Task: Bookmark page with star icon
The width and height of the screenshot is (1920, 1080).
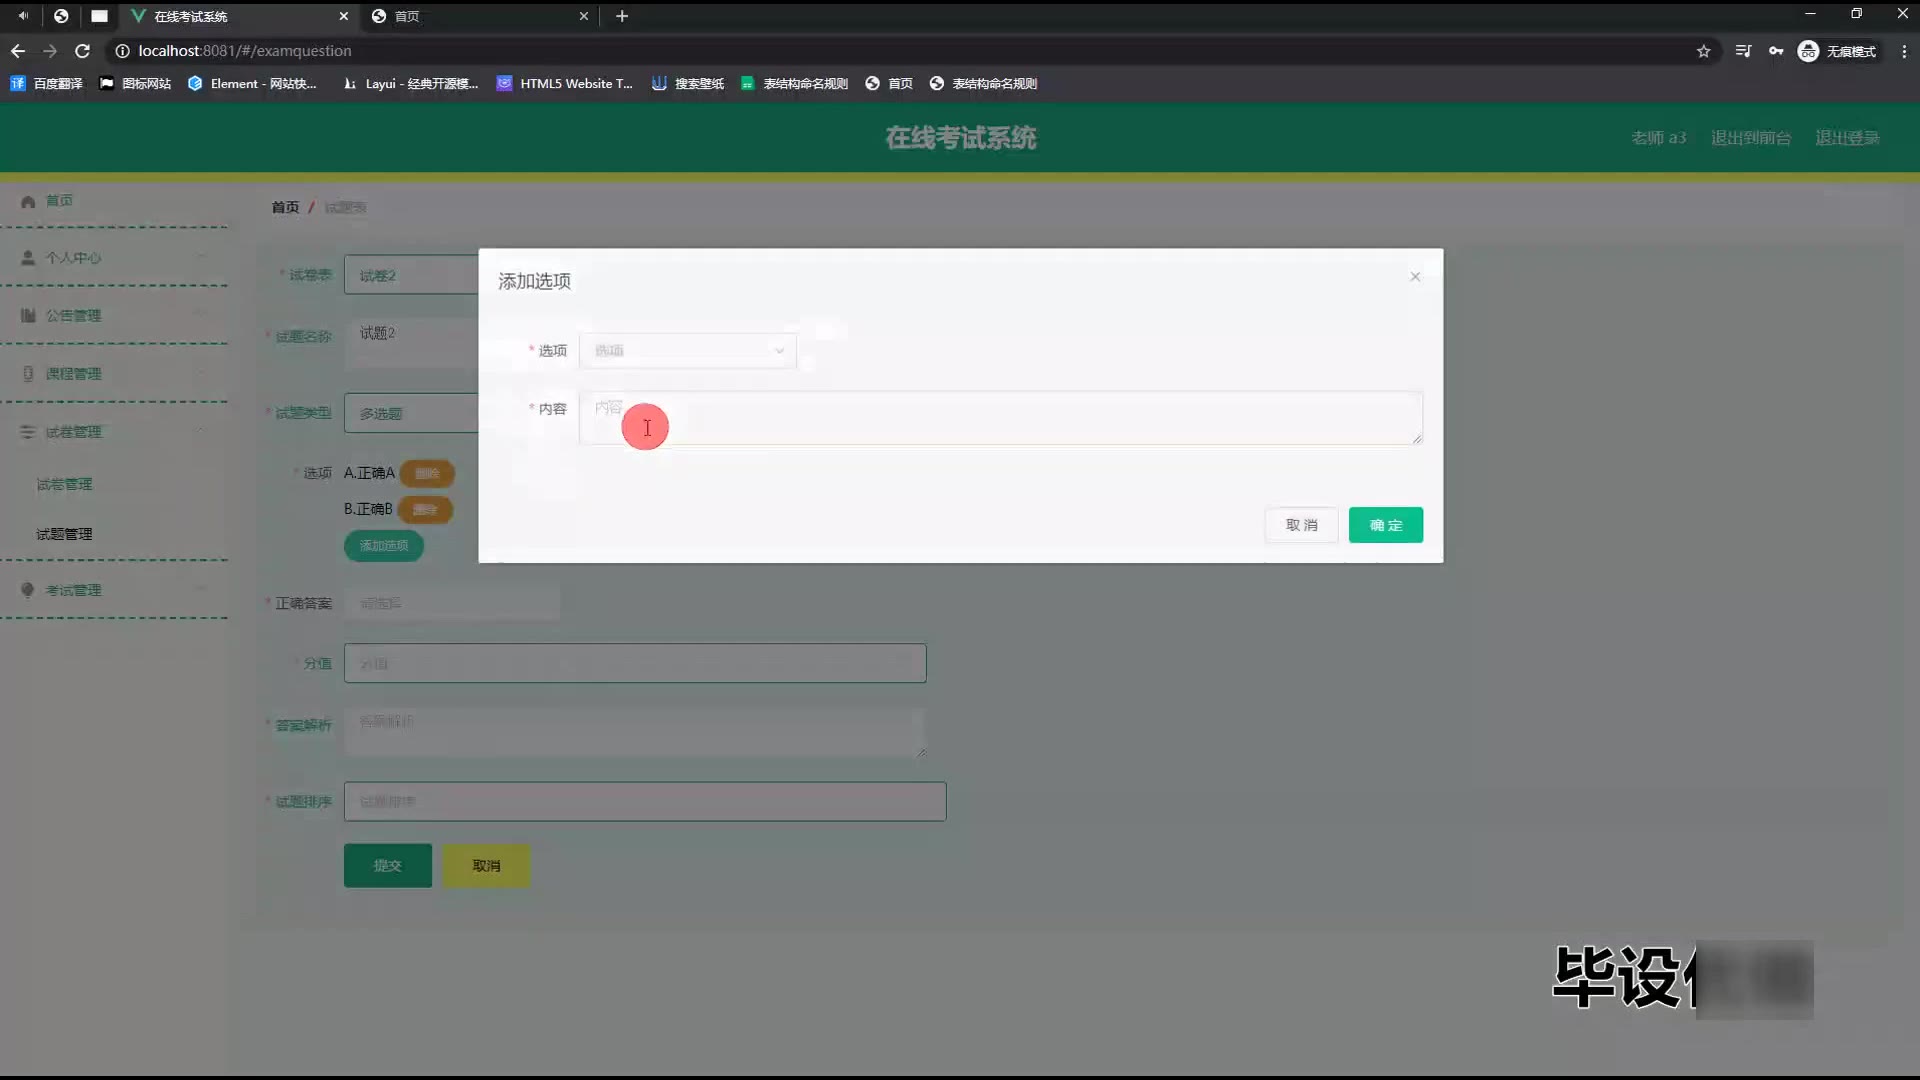Action: (1703, 51)
